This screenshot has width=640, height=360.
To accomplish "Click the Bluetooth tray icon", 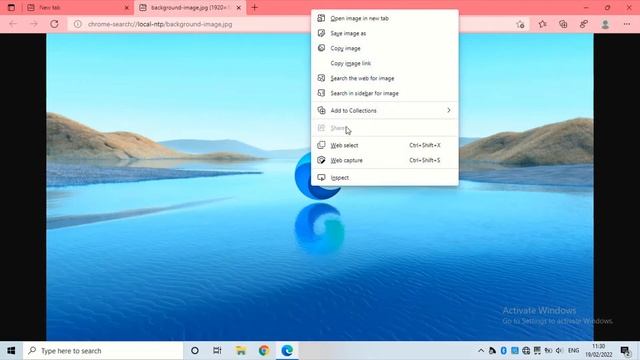I will [x=504, y=351].
